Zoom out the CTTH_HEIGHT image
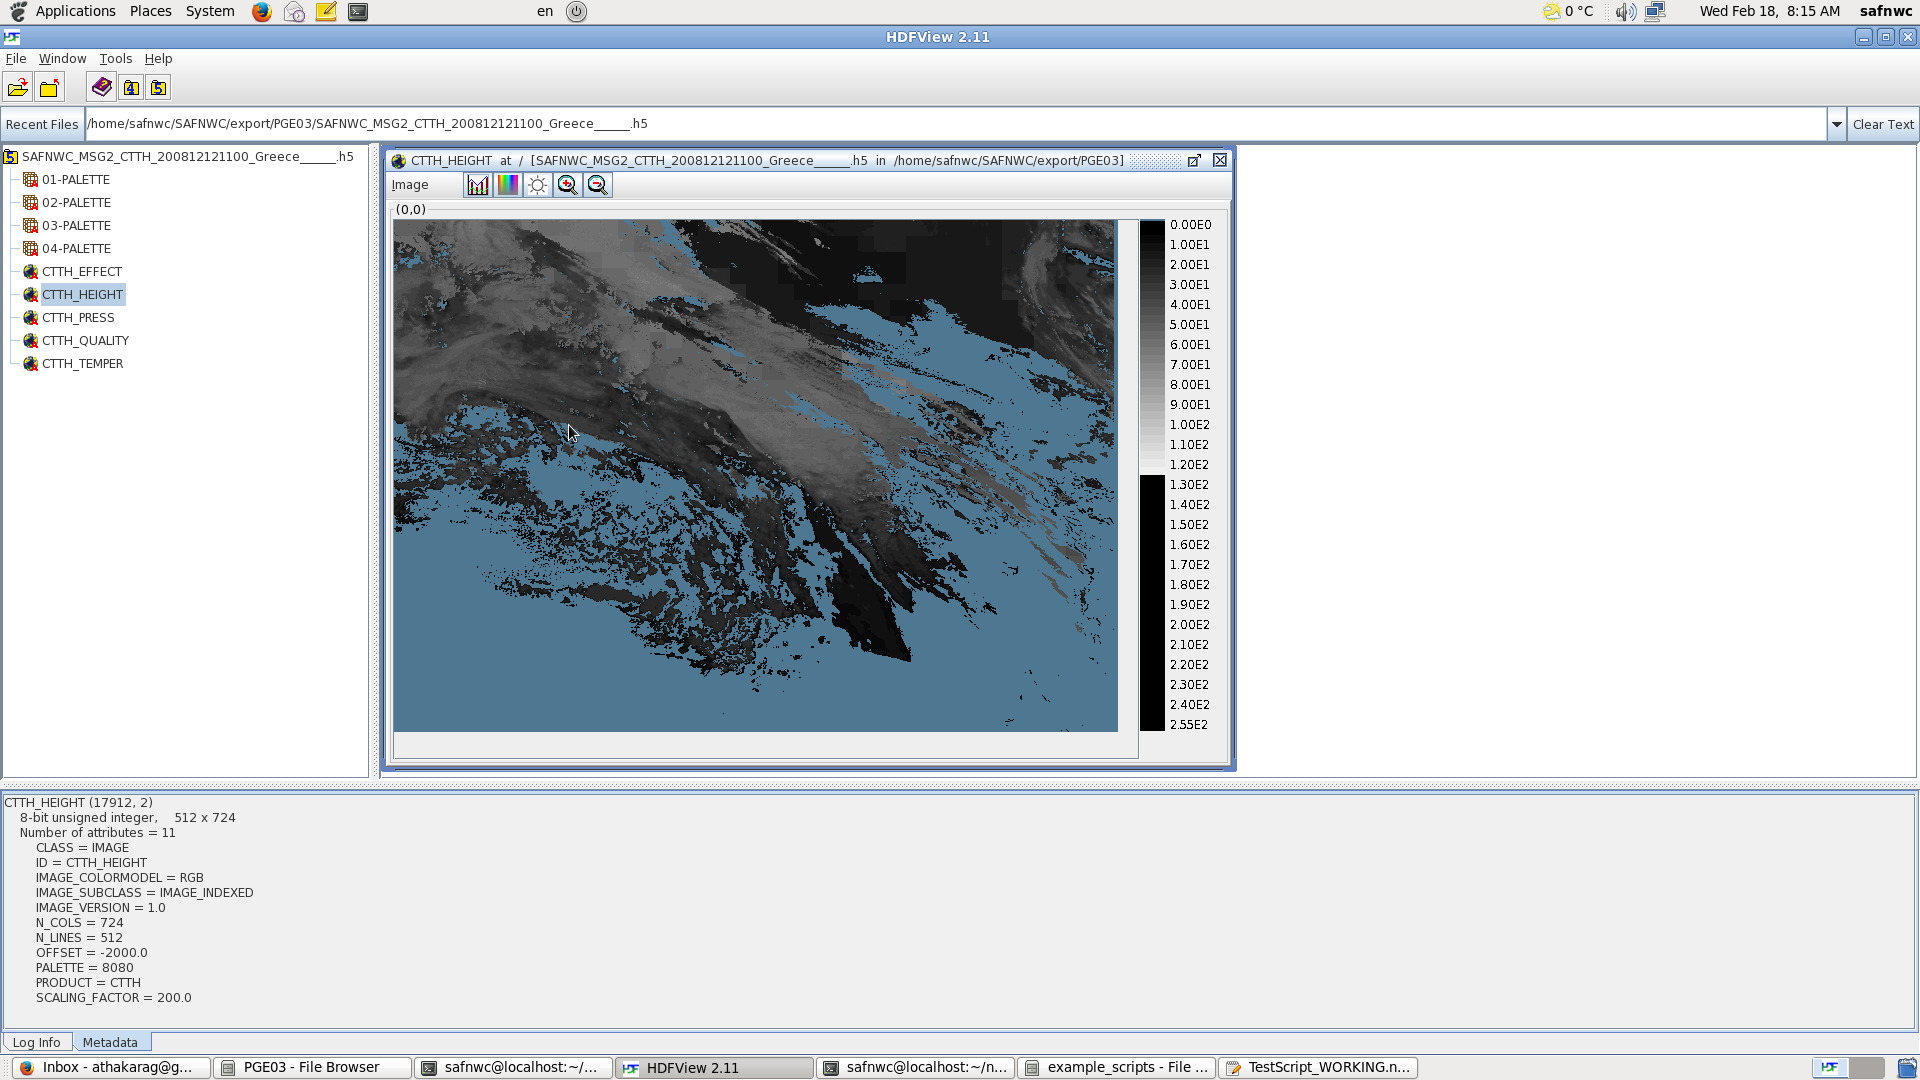The image size is (1920, 1080). [x=598, y=185]
